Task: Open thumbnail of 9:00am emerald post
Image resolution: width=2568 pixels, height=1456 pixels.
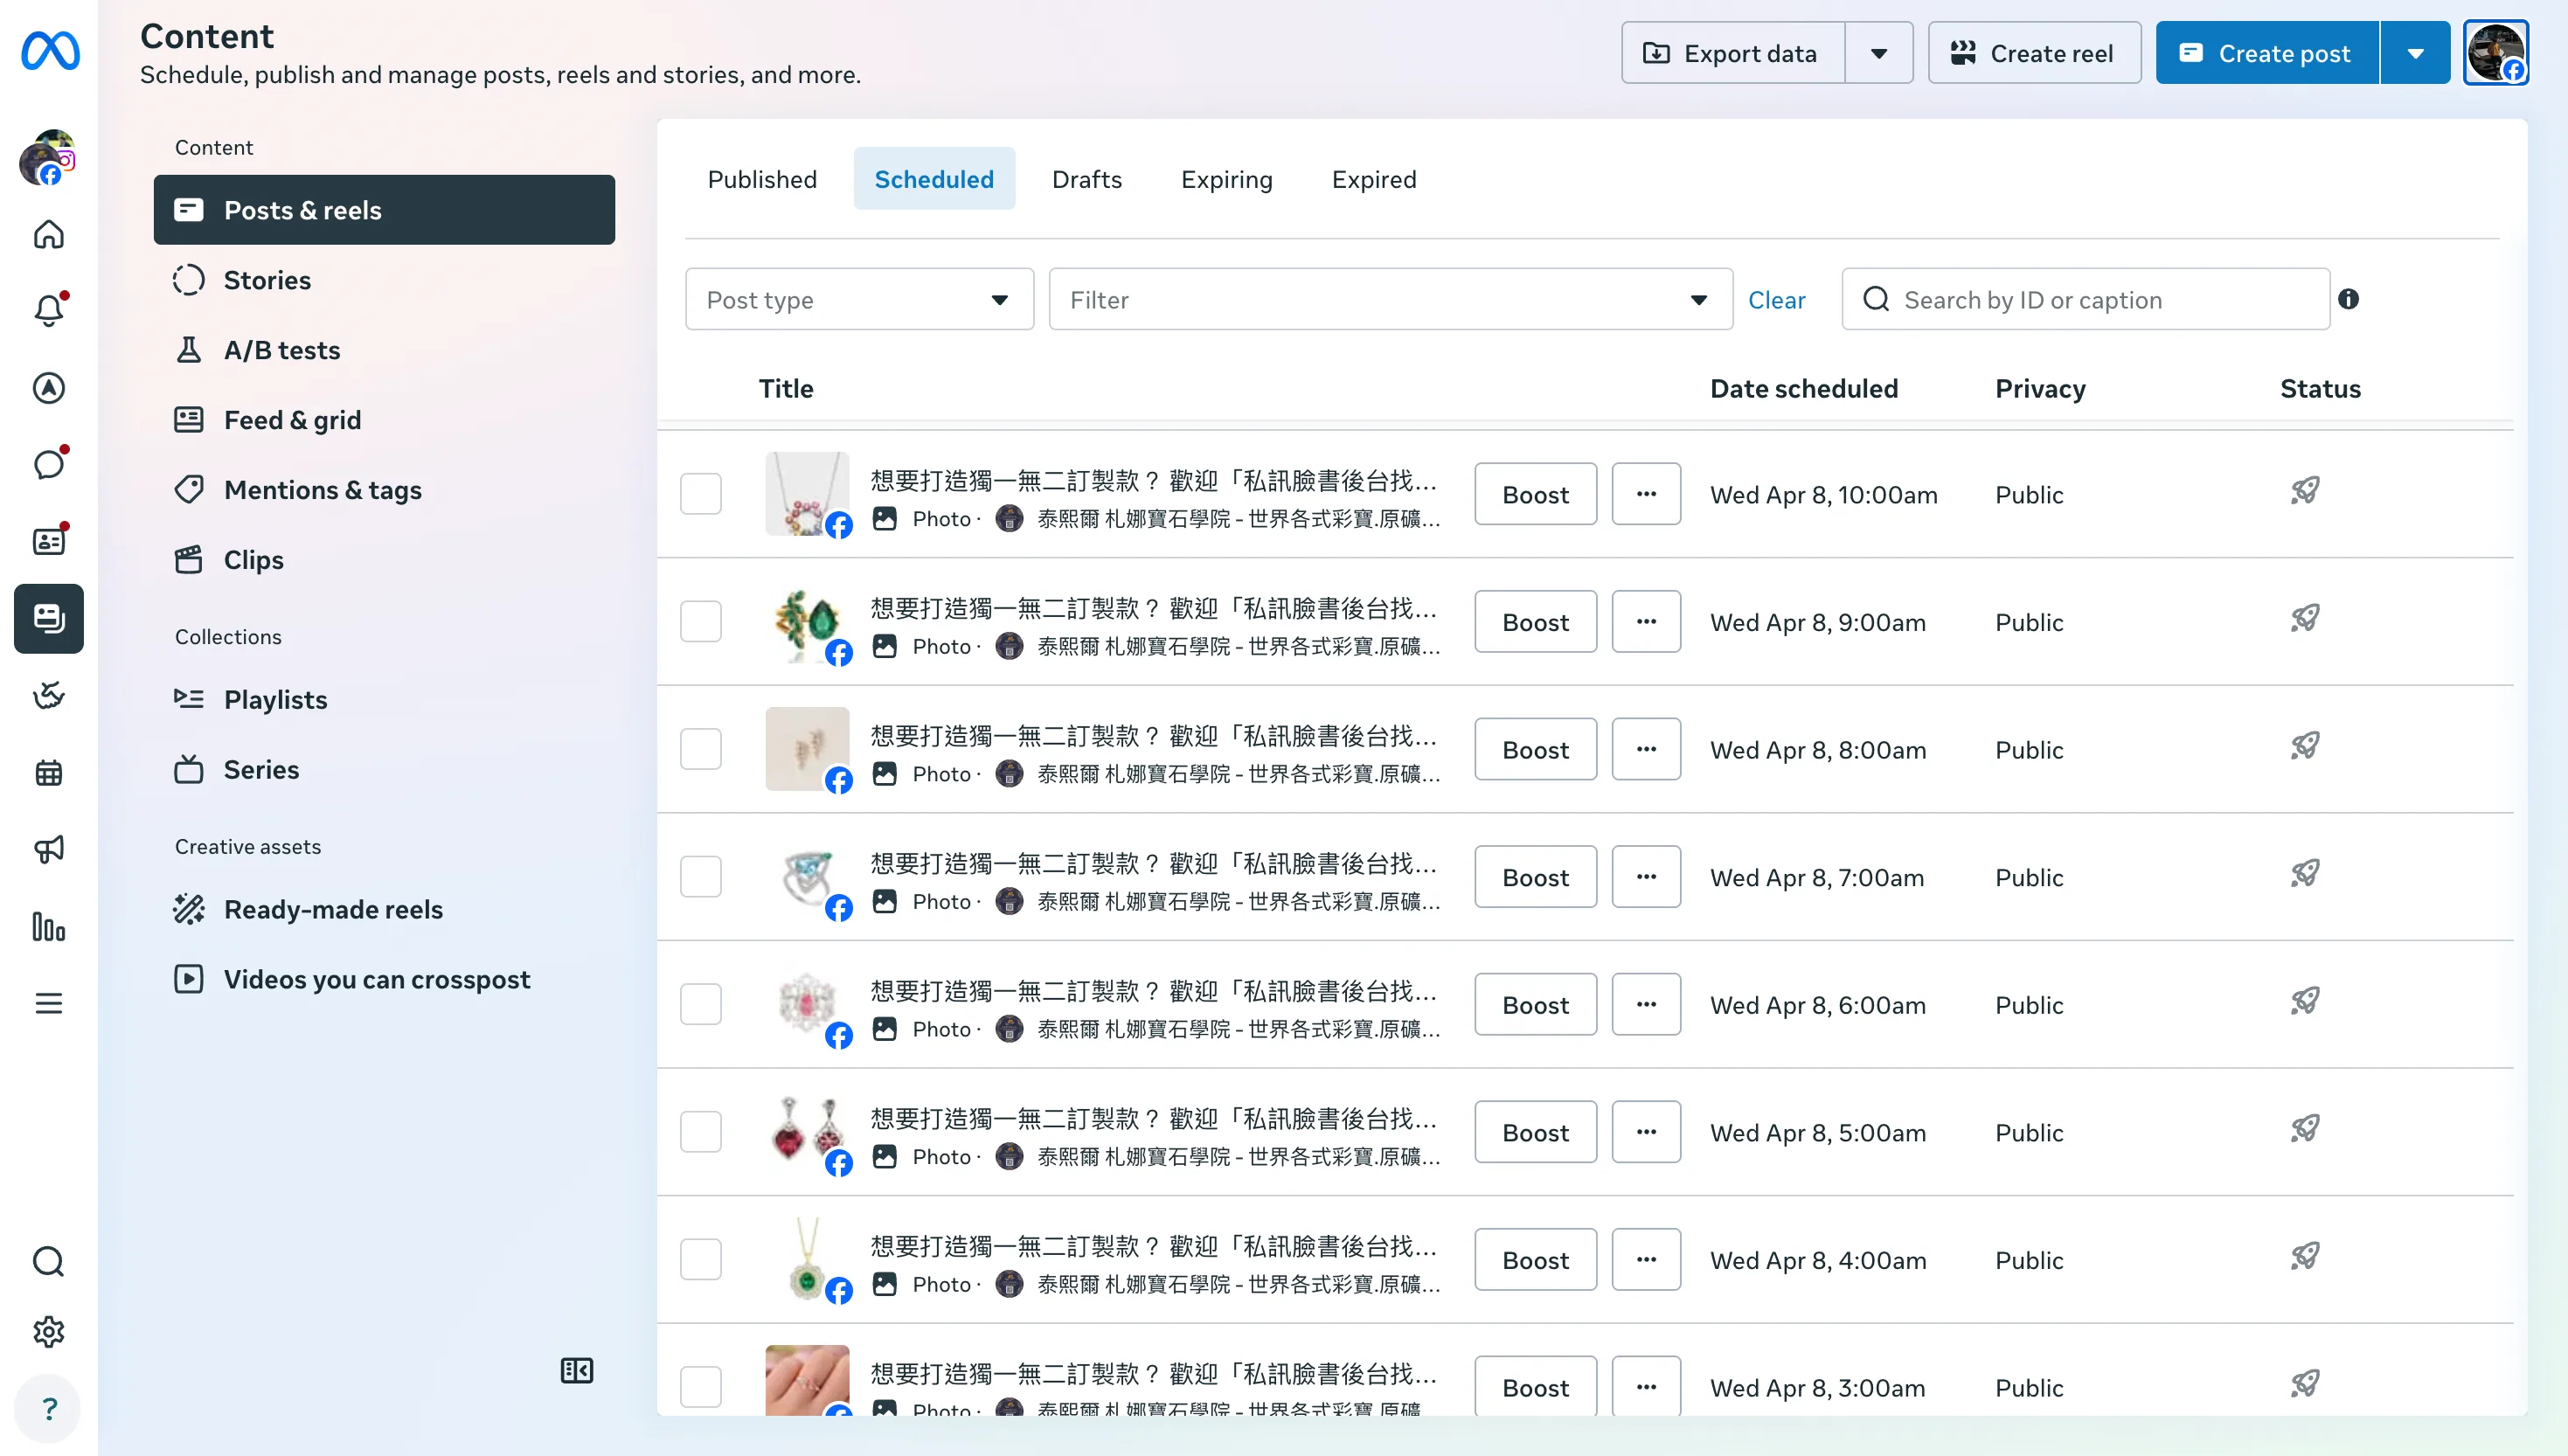Action: 807,621
